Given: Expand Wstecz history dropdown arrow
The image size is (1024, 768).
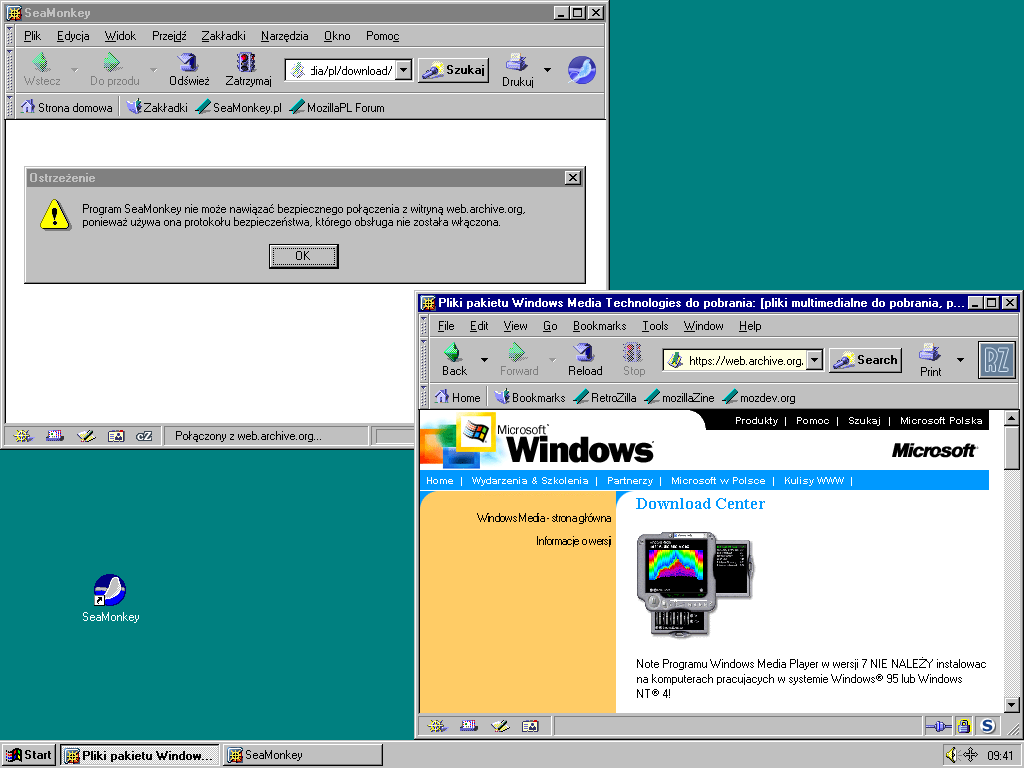Looking at the screenshot, I should click(x=74, y=69).
